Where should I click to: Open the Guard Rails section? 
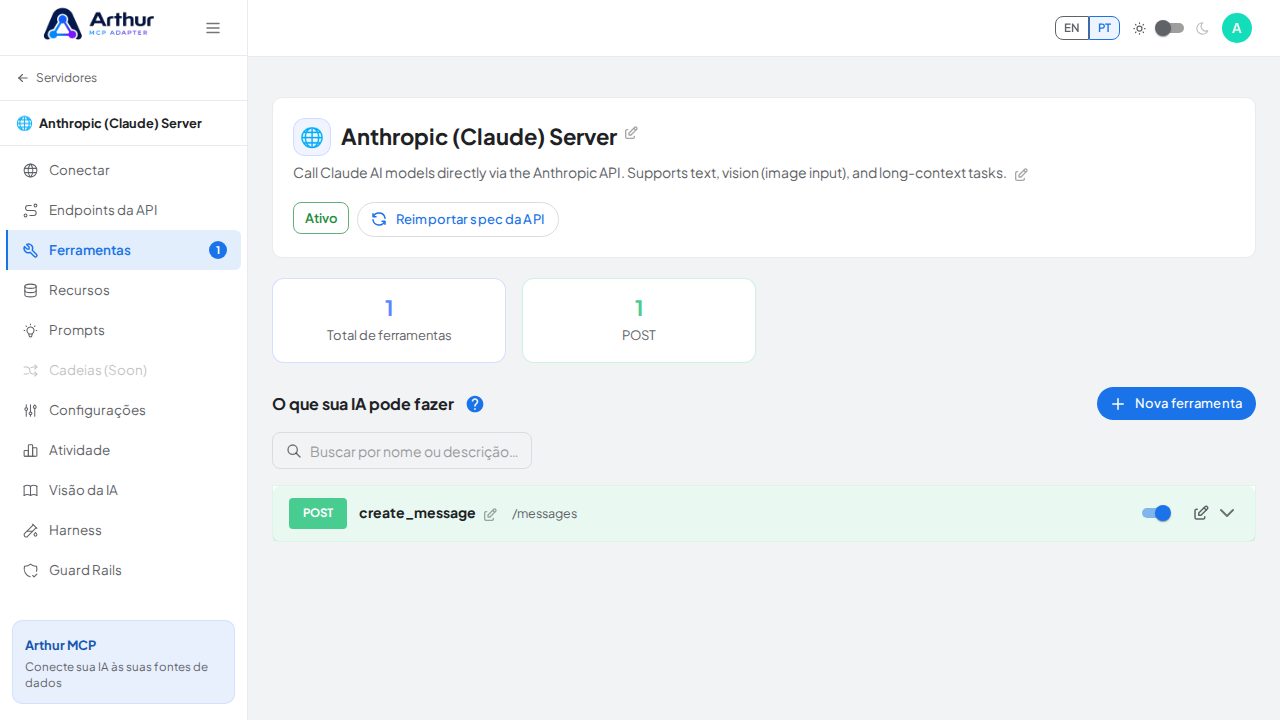tap(123, 570)
